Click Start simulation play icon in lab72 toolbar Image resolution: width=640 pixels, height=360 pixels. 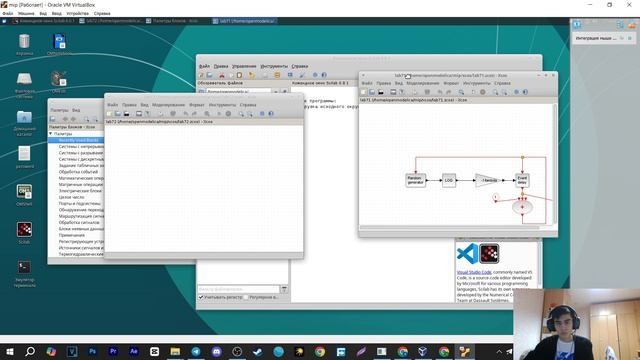(x=219, y=114)
